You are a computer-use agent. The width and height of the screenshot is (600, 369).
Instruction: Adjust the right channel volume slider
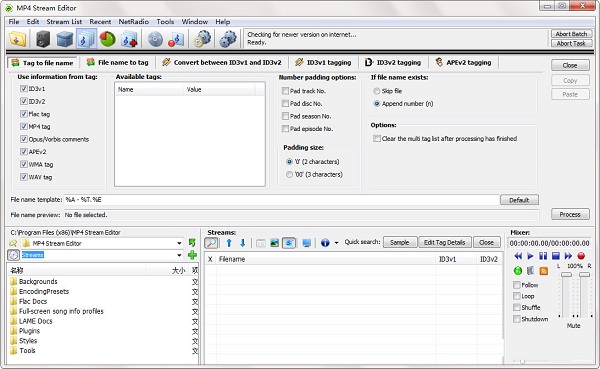point(584,275)
